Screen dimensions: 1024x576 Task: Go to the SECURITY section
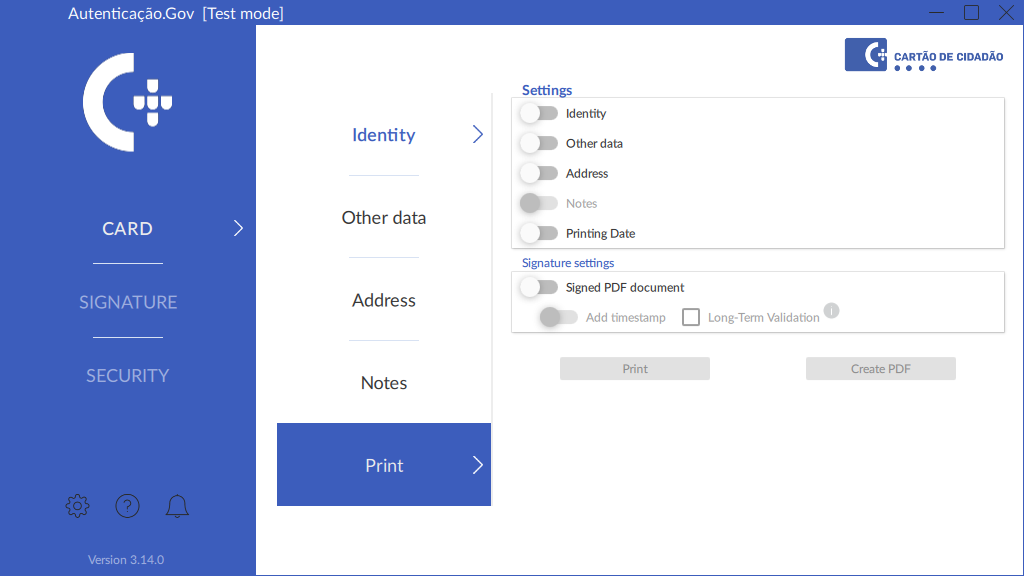point(128,375)
